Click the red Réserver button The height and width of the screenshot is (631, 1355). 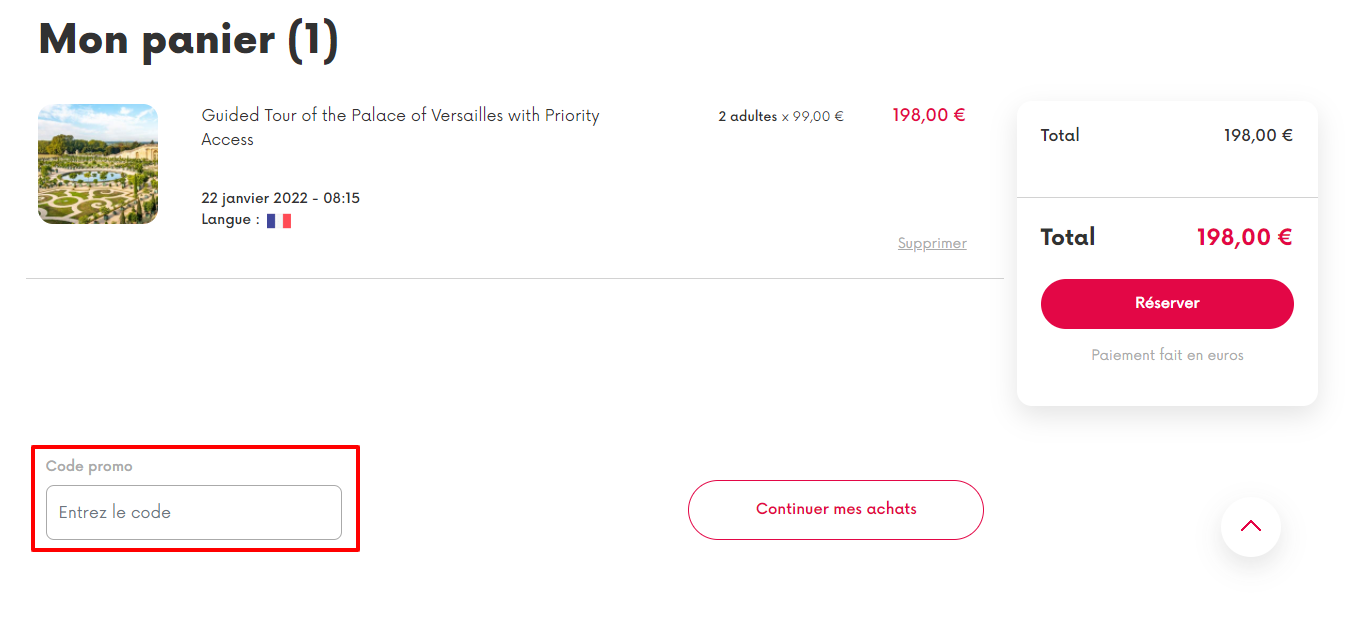click(x=1167, y=303)
